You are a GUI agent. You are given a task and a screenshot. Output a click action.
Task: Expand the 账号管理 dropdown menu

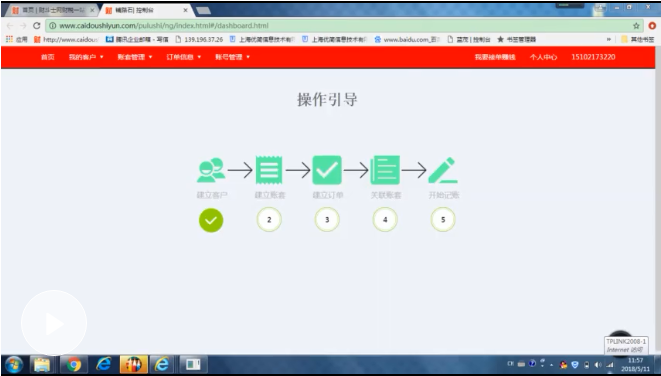click(233, 57)
